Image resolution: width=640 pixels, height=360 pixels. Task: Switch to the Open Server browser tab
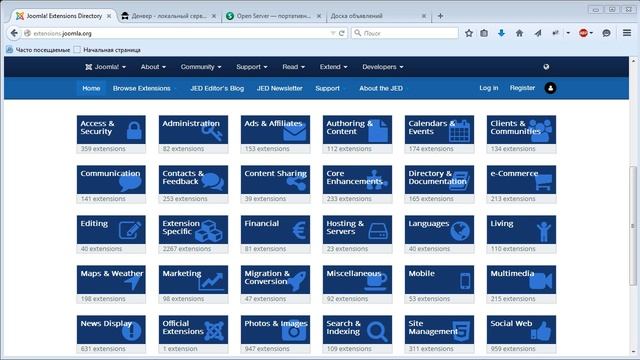[273, 16]
